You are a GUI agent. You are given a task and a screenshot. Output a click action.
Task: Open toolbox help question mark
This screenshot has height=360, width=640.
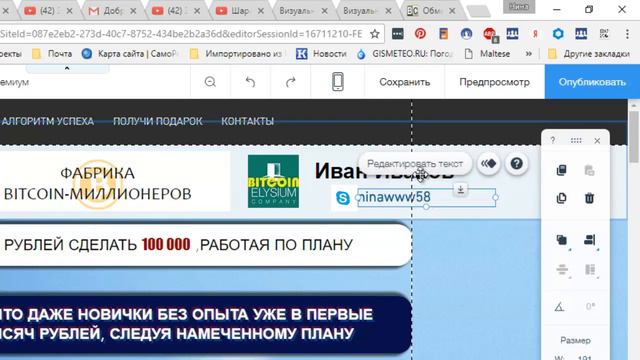click(553, 140)
